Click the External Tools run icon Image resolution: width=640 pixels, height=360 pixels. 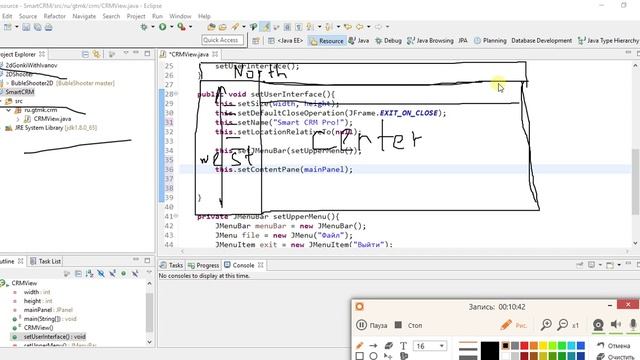(181, 27)
